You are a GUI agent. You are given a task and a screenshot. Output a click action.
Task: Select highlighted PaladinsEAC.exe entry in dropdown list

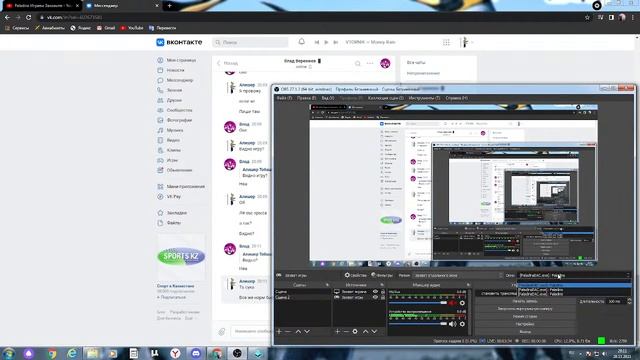pyautogui.click(x=575, y=285)
